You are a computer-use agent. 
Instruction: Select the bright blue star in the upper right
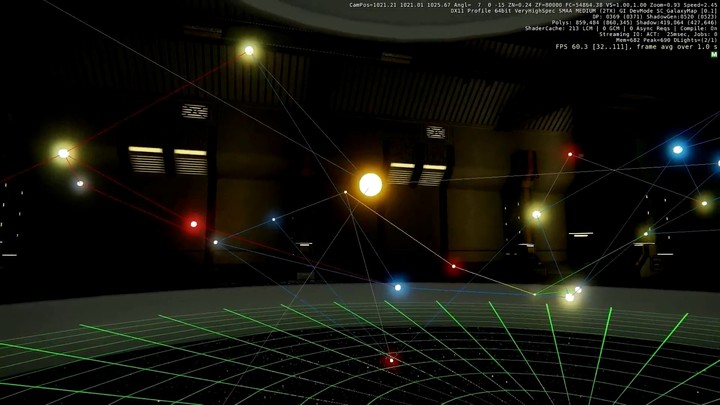pos(678,150)
